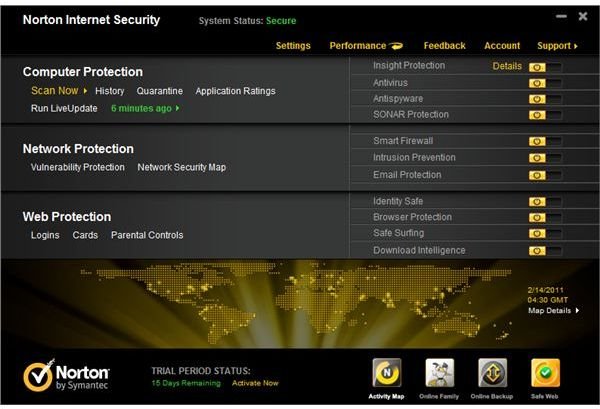Toggle Insight Protection switch
Image resolution: width=600 pixels, height=409 pixels.
pyautogui.click(x=545, y=67)
